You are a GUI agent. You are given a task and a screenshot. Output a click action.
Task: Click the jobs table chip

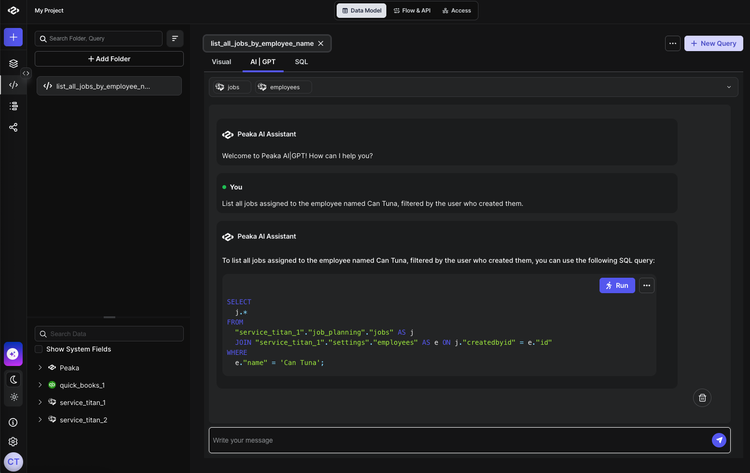[x=232, y=87]
